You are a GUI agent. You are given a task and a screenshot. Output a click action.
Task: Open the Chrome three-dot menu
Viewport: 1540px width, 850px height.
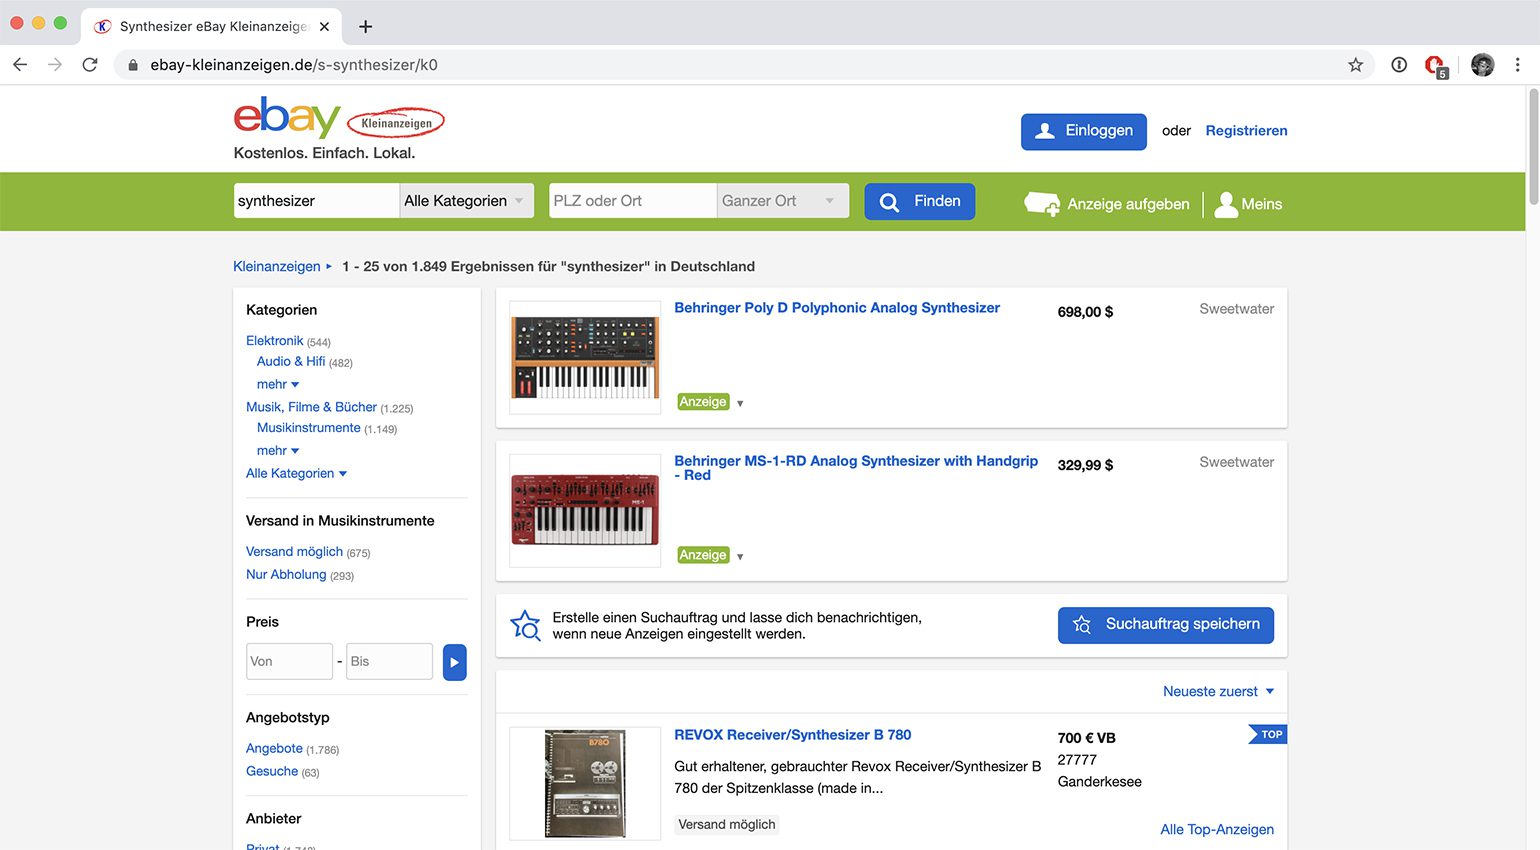point(1517,64)
